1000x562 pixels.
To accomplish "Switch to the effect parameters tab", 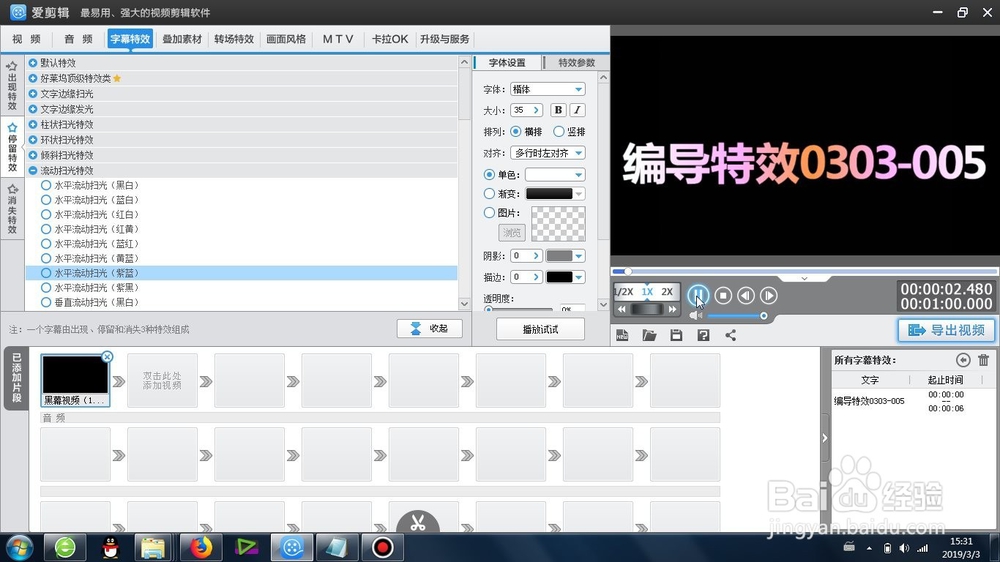I will [x=577, y=63].
